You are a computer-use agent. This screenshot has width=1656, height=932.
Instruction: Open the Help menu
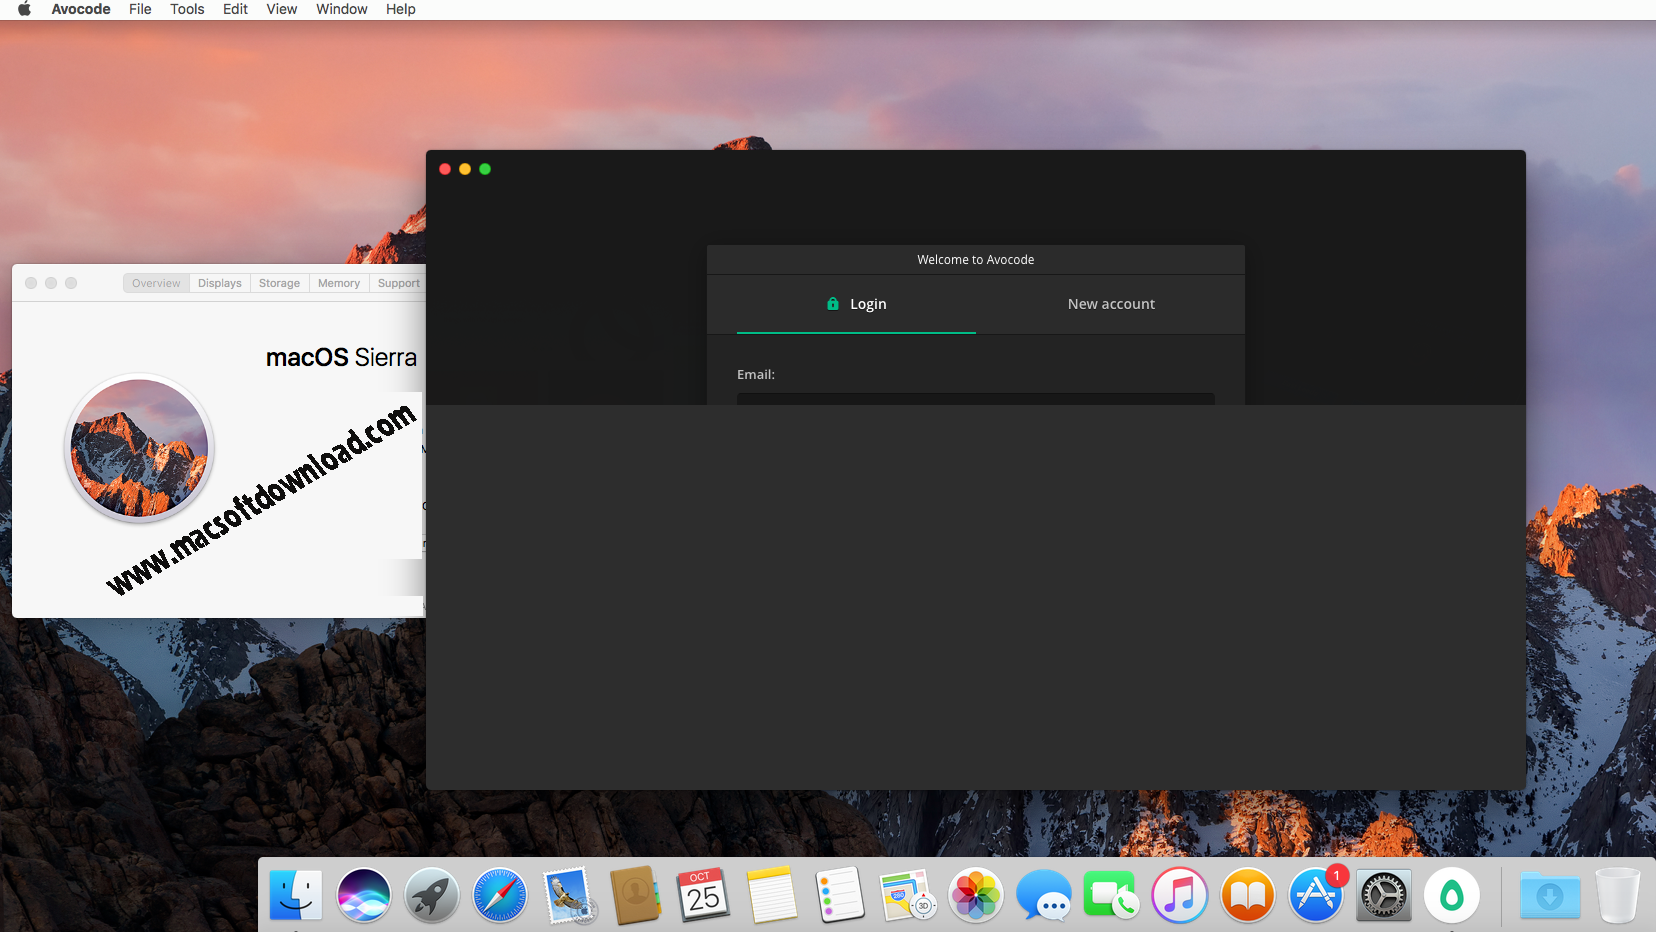(401, 9)
